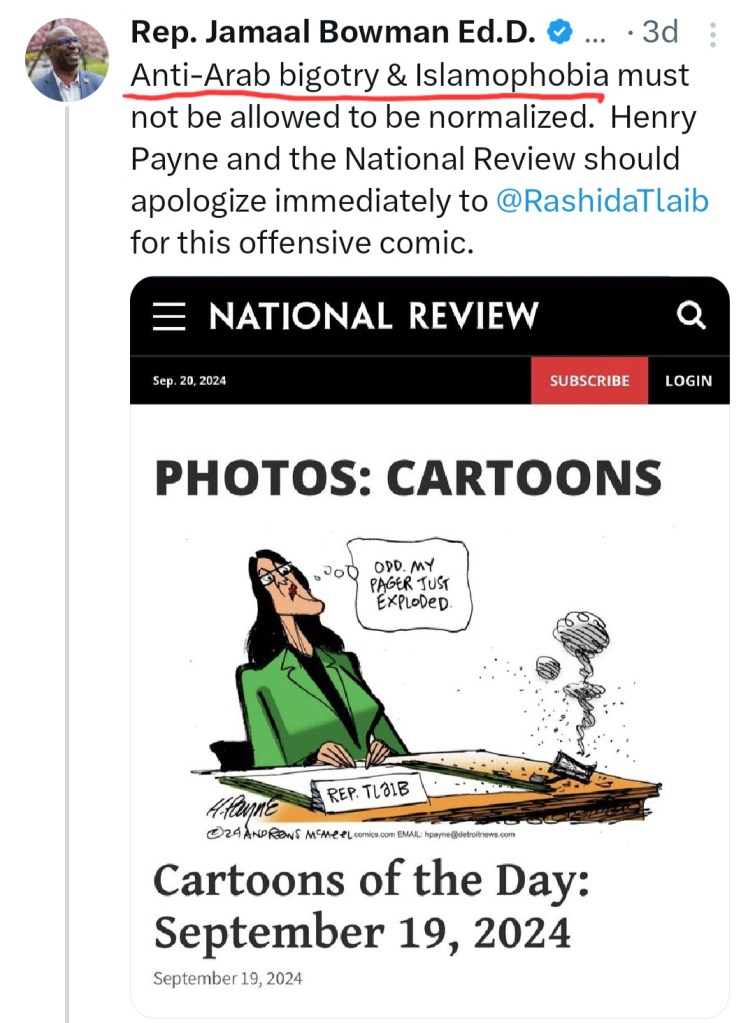Open the @RashidaTlaib mention

pyautogui.click(x=602, y=201)
